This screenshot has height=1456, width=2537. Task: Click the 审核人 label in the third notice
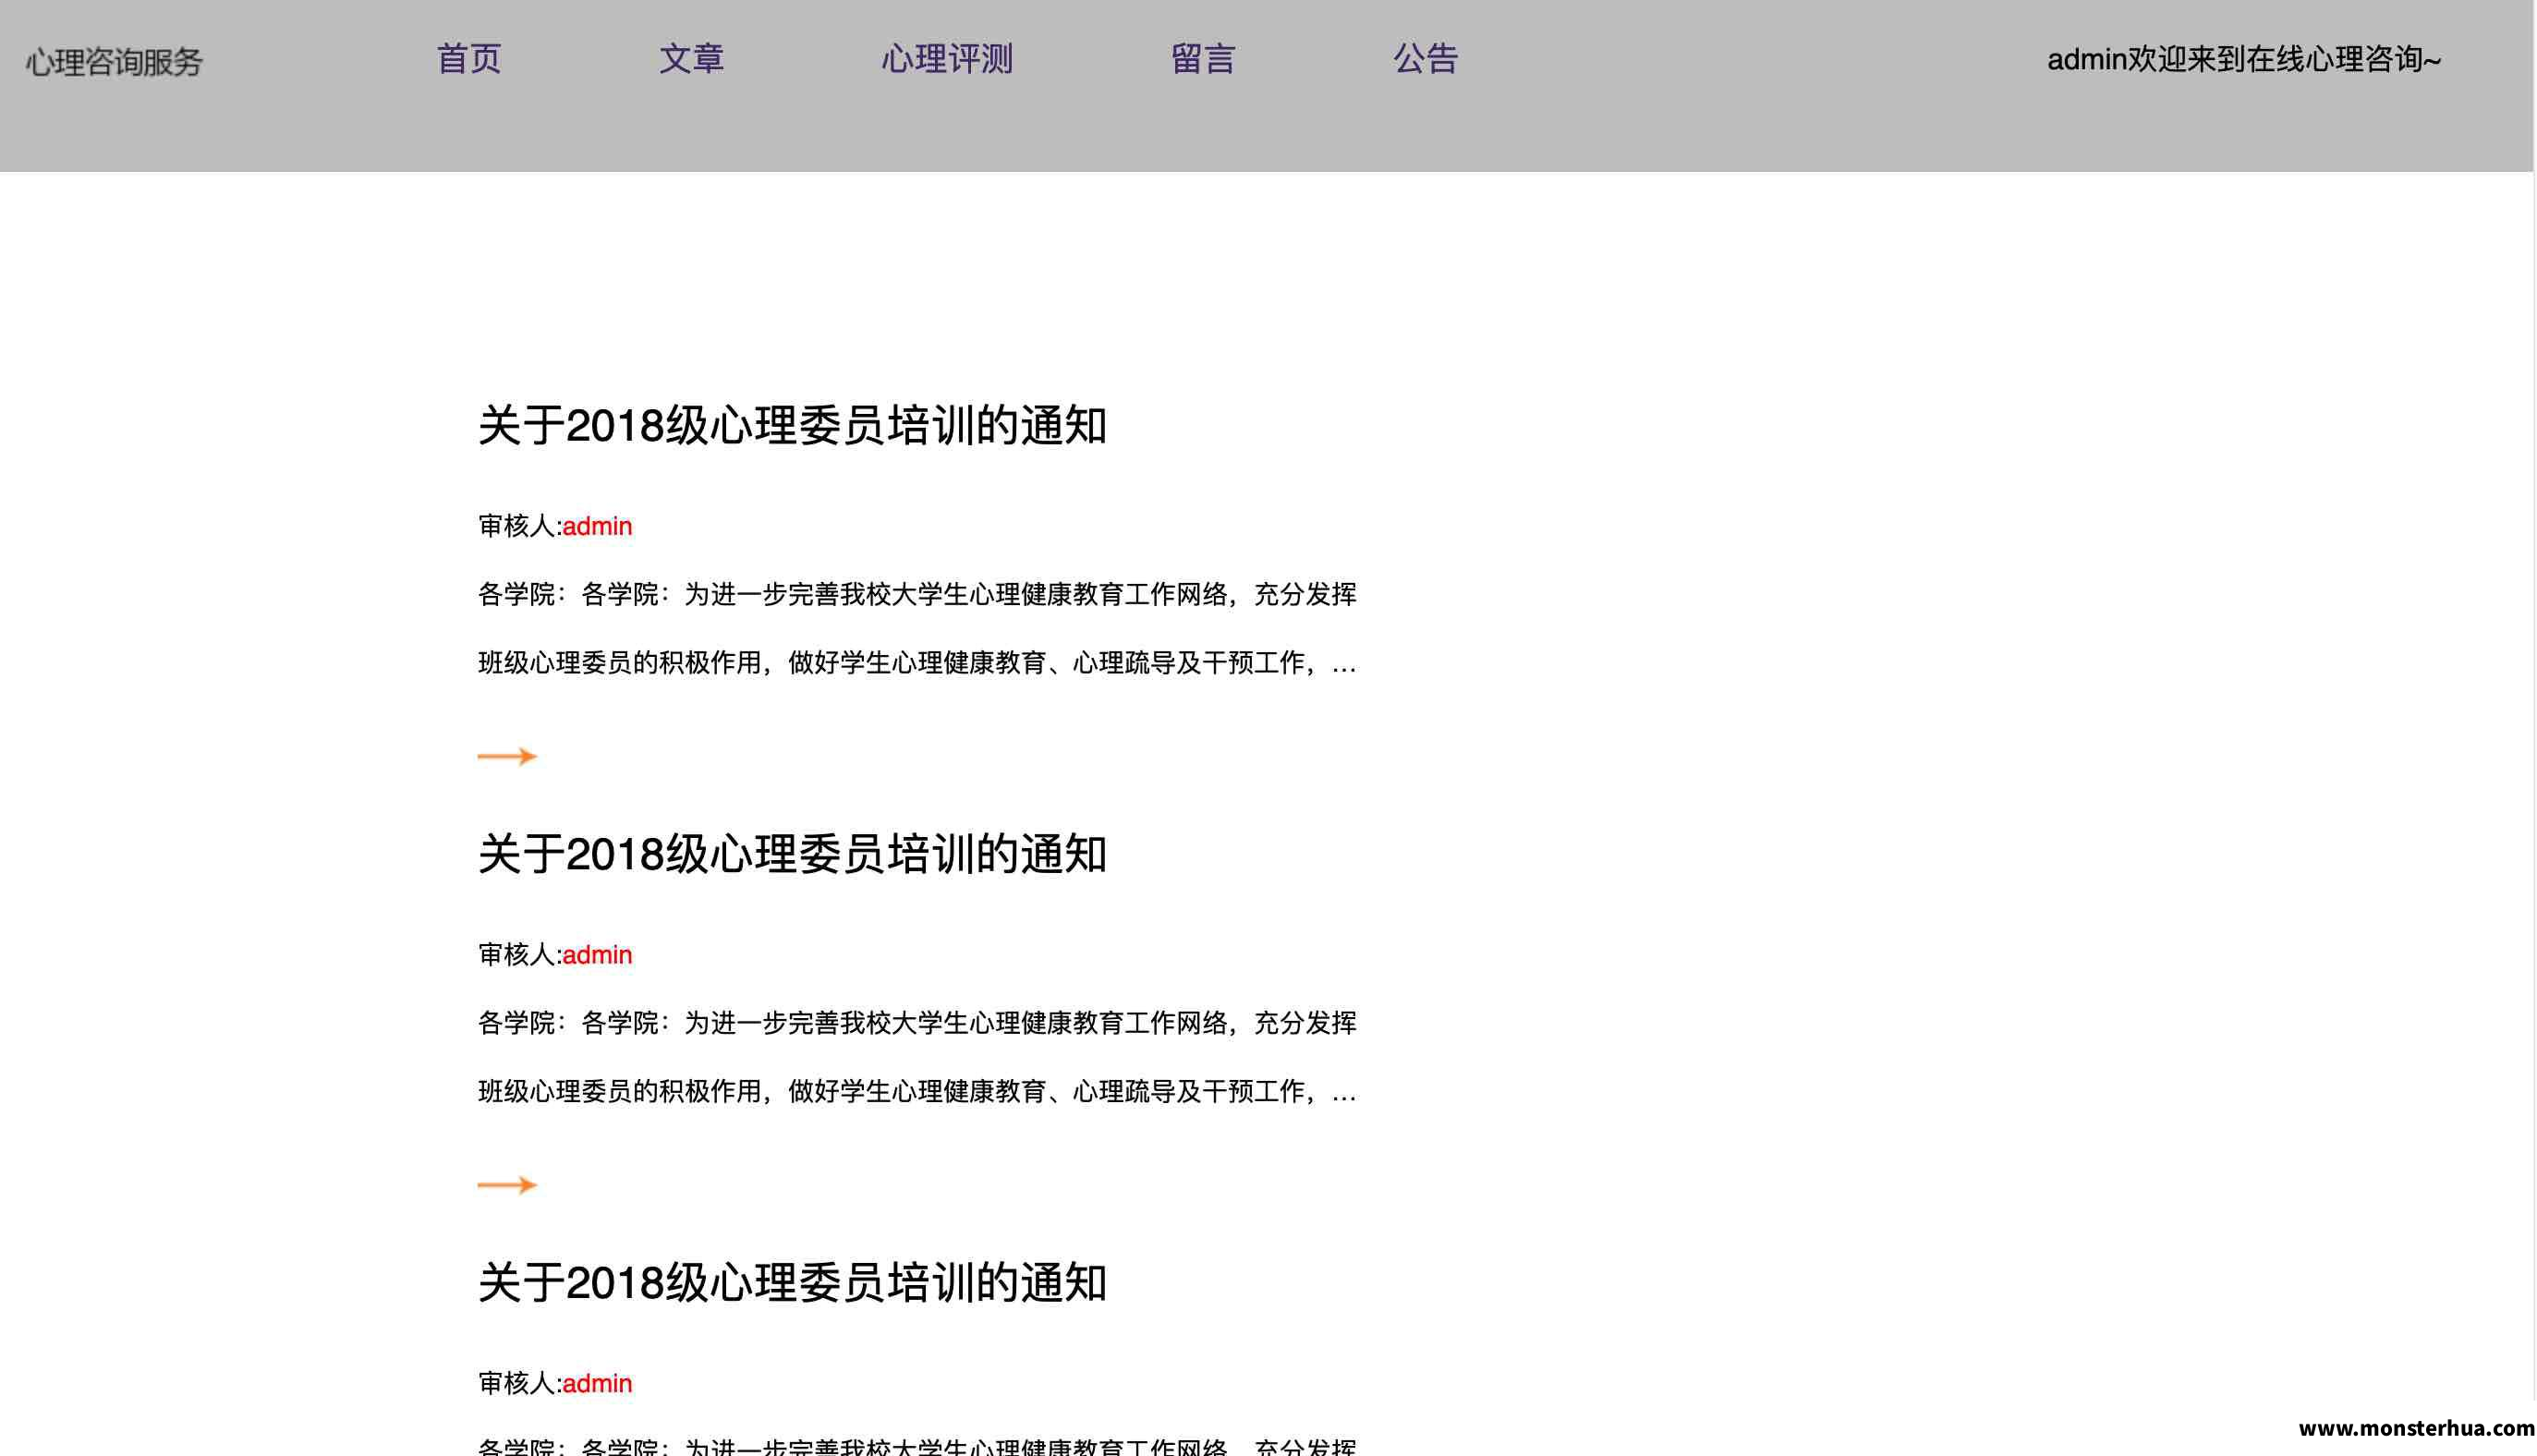click(x=518, y=1383)
